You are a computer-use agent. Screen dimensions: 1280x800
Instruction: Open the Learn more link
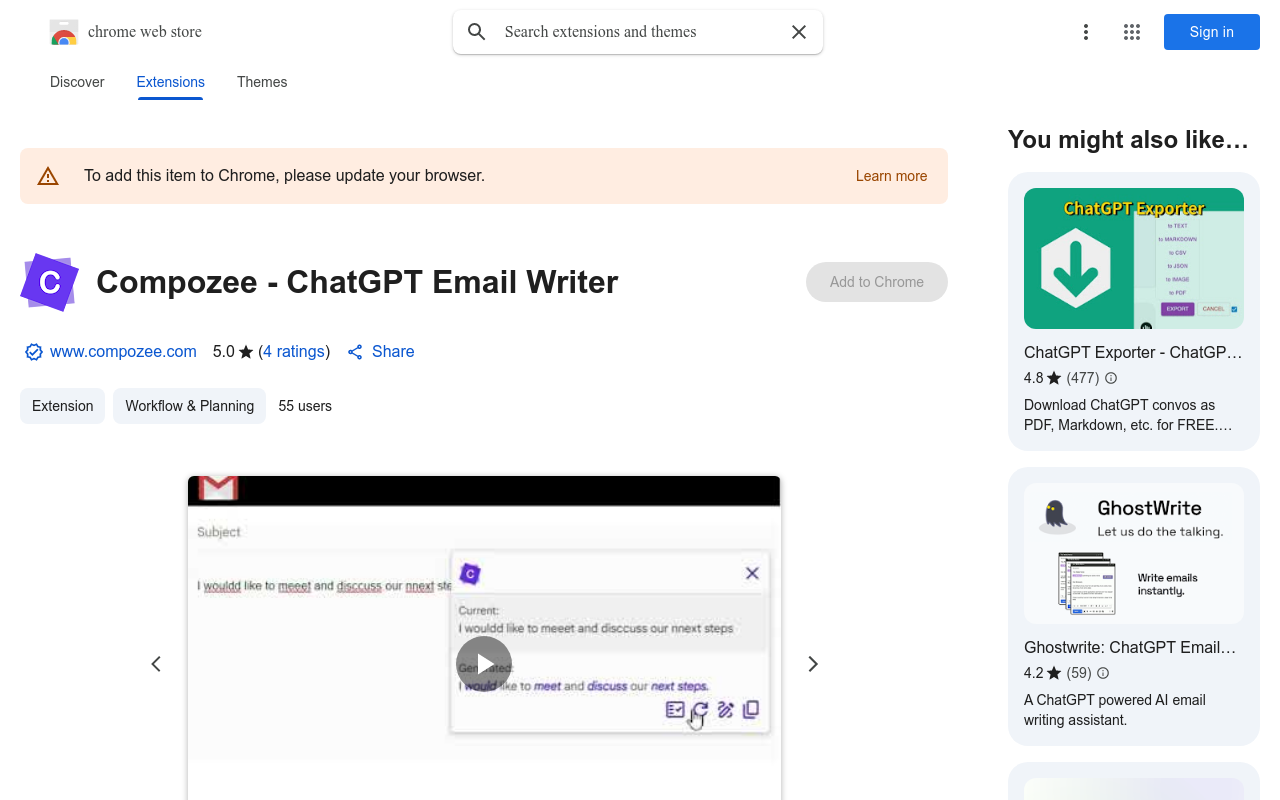pos(891,176)
